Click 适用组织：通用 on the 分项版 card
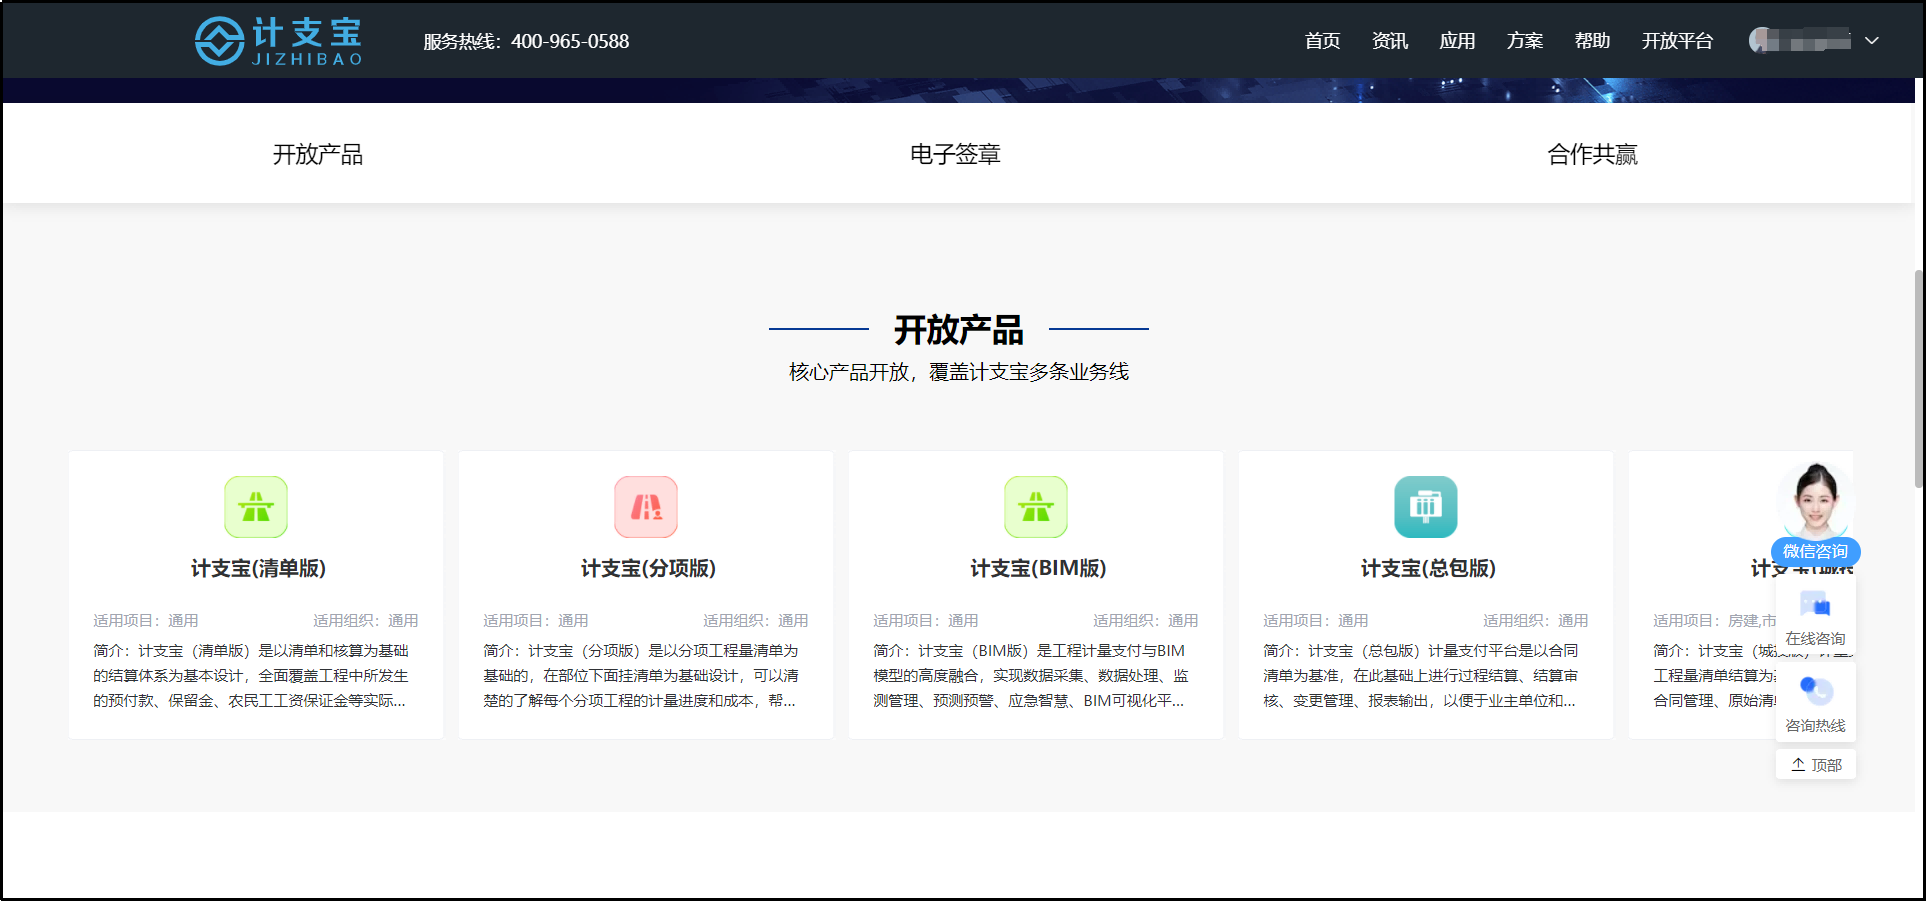Screen dimensions: 1927x902 click(755, 620)
